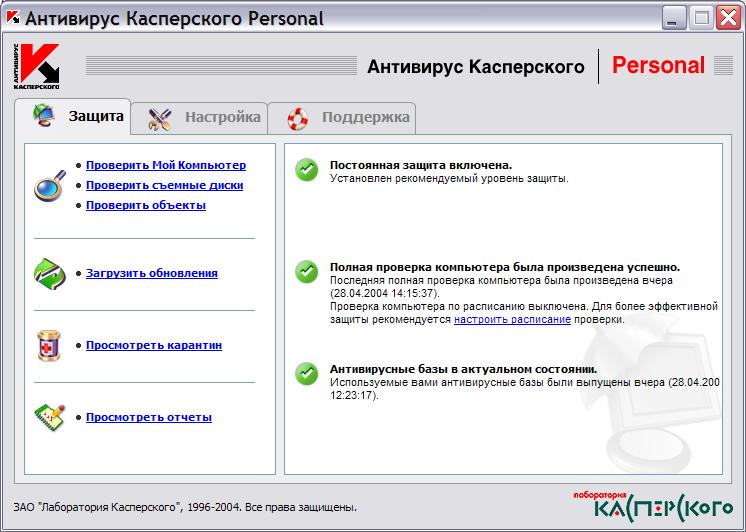Click the lifebuoy icon on Поддержка tab

point(298,119)
